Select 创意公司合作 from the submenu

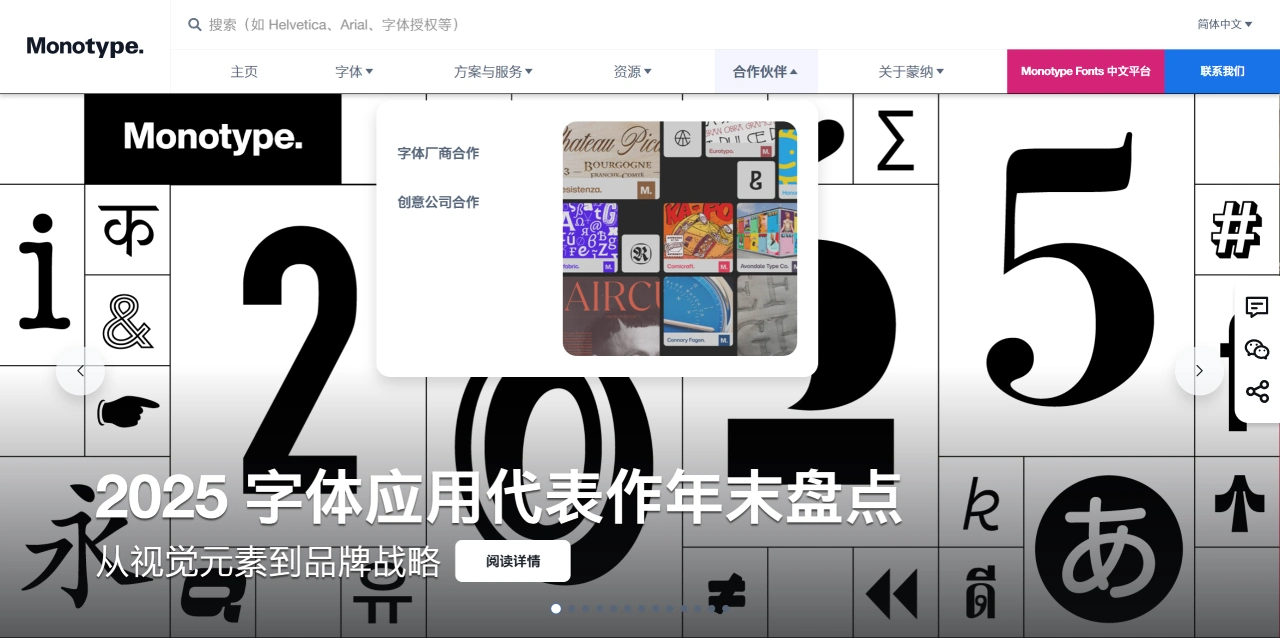tap(438, 202)
